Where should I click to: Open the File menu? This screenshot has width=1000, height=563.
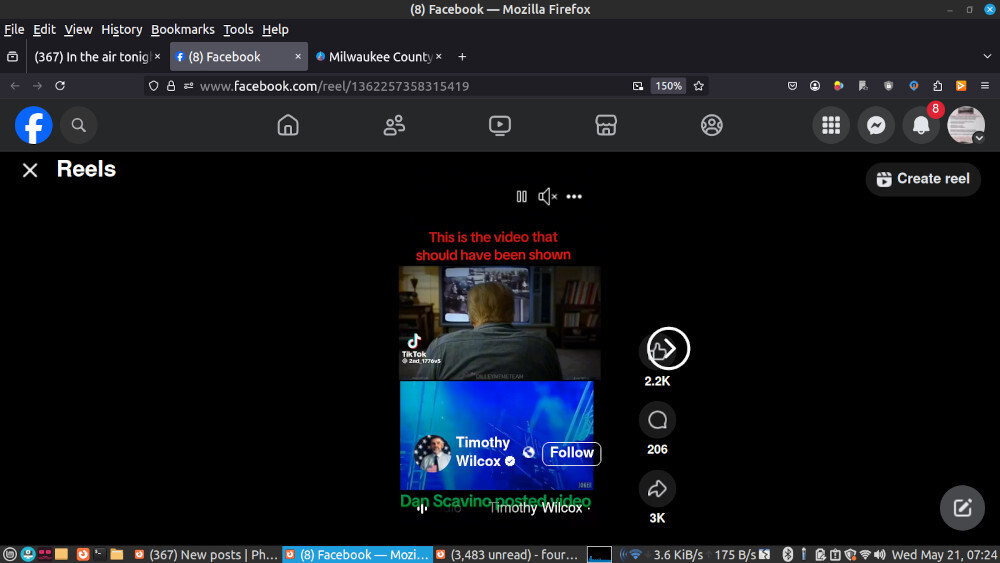point(14,29)
